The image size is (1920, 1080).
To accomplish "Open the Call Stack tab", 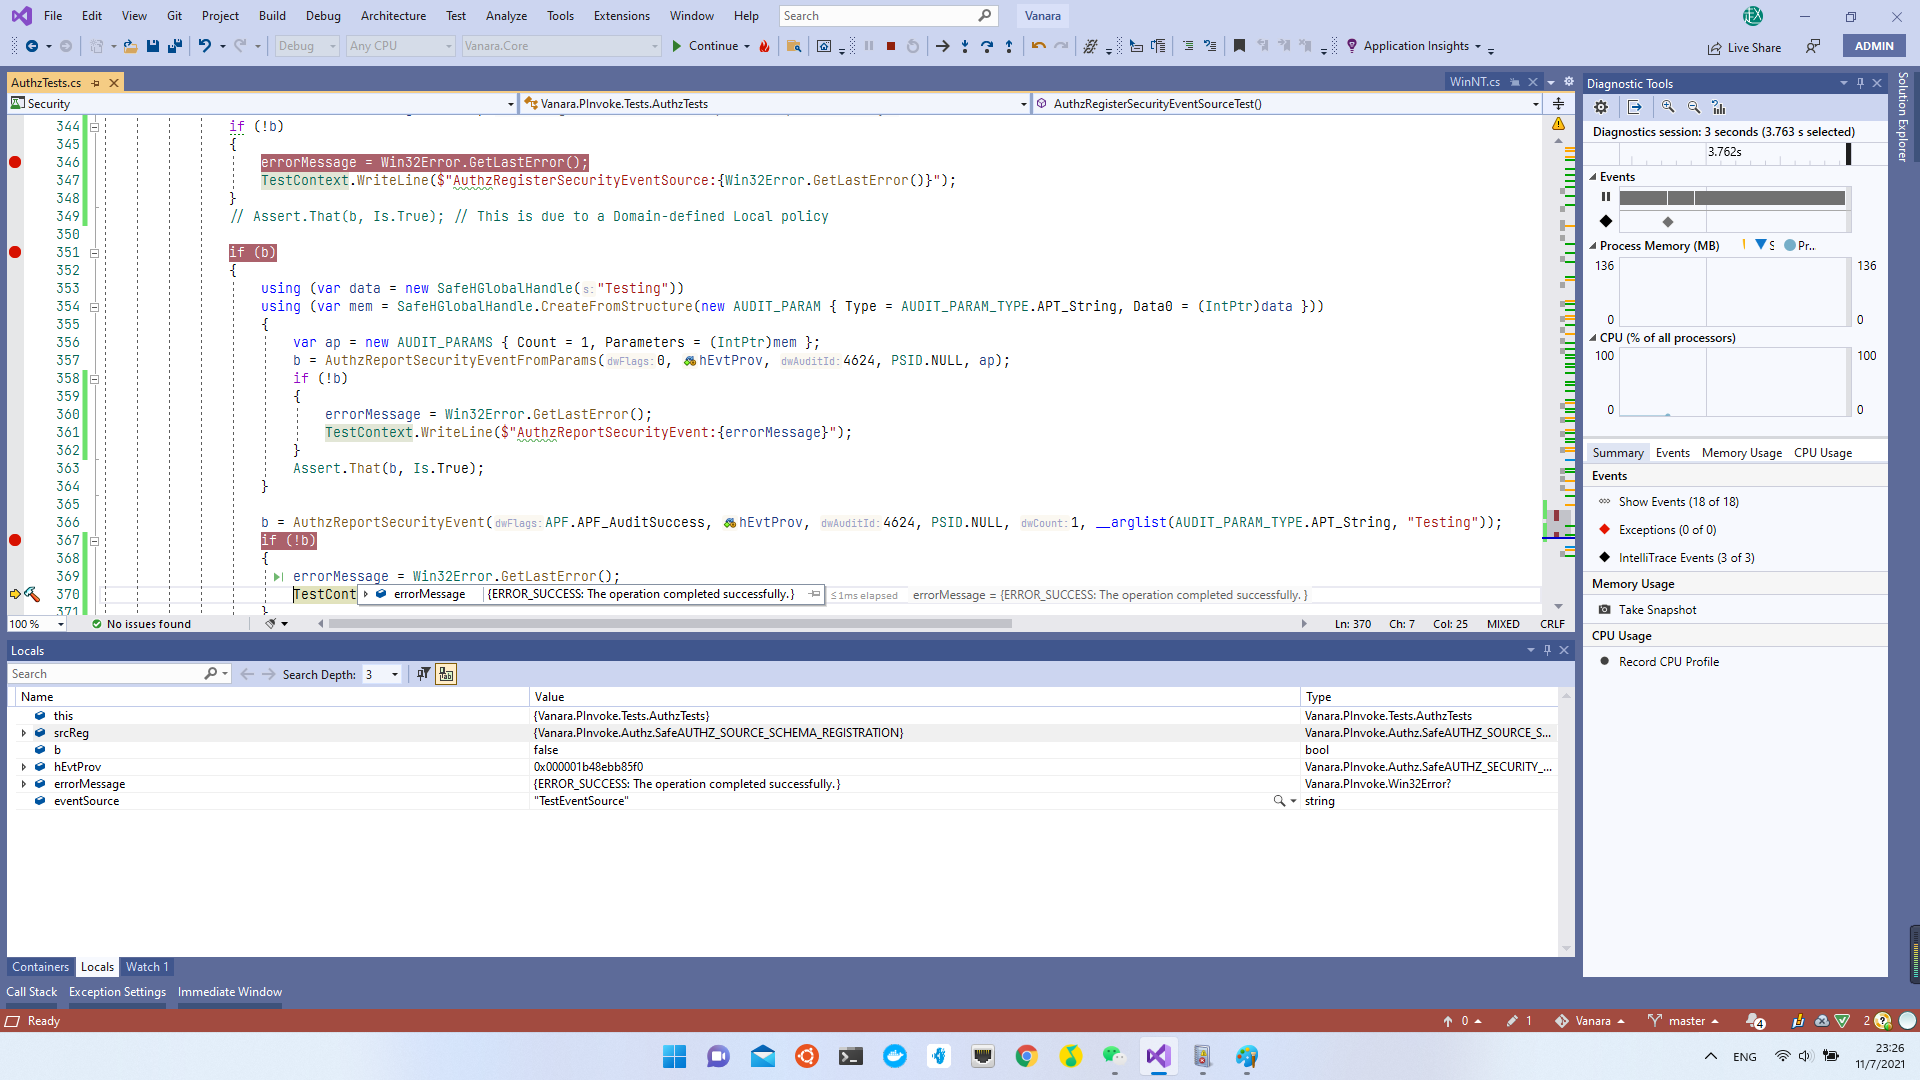I will [32, 992].
